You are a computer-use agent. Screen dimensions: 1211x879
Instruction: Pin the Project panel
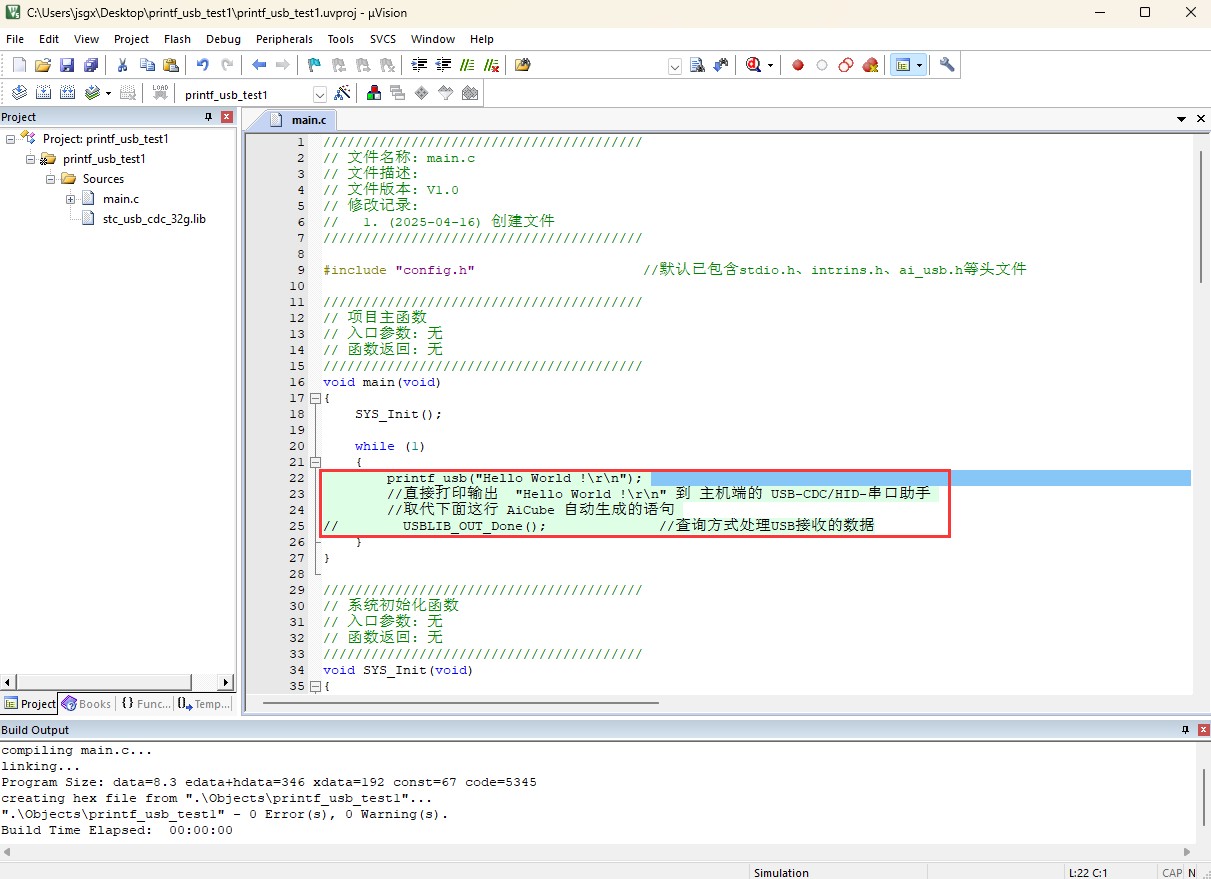pyautogui.click(x=209, y=117)
